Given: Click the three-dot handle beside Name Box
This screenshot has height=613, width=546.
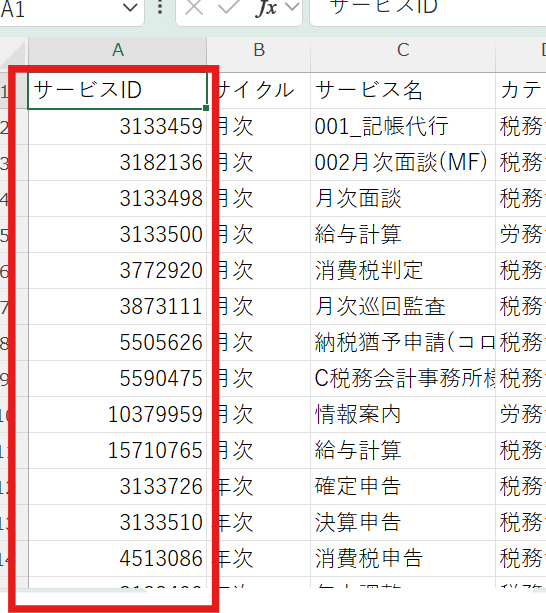Looking at the screenshot, I should coord(160,7).
